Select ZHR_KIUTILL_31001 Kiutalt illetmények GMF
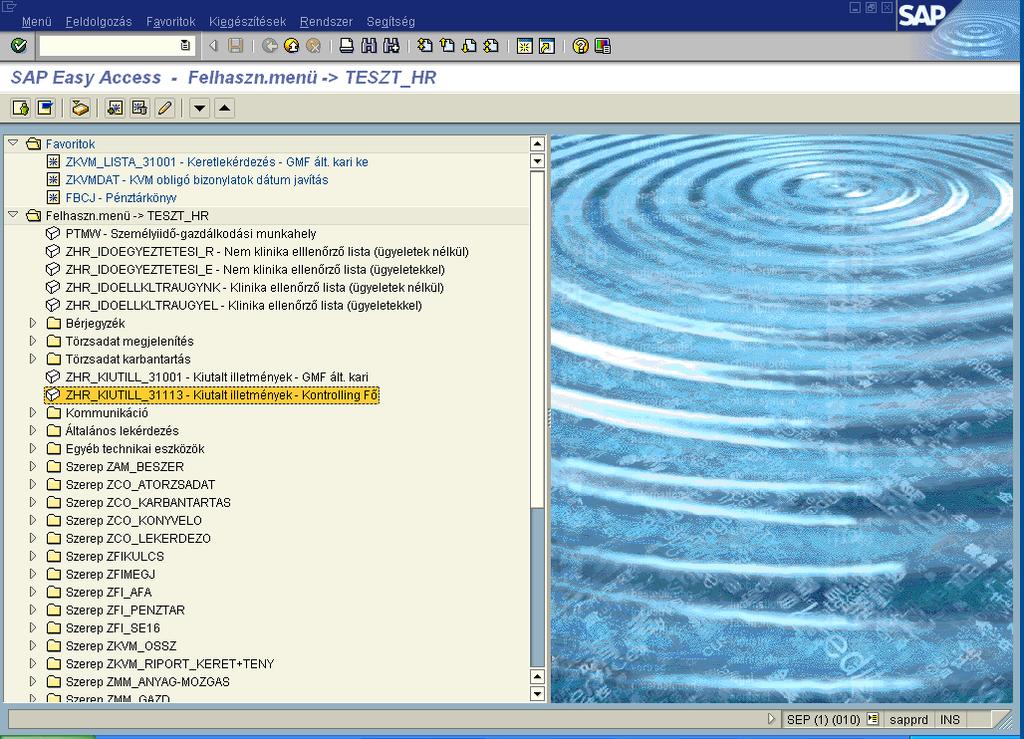 (x=217, y=377)
